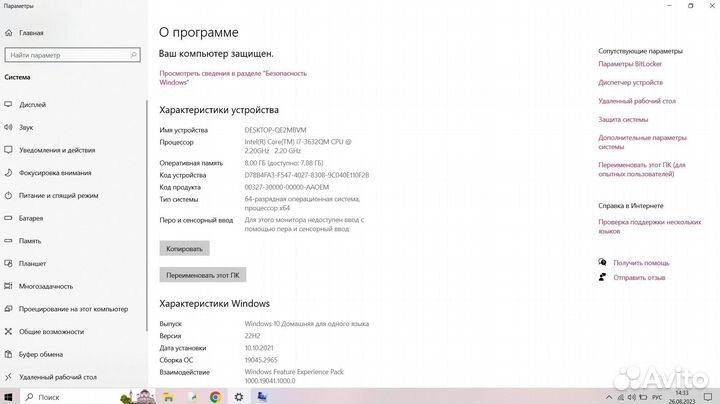The image size is (720, 404).
Task: Click the Фокусировка внимания moon icon
Action: click(x=8, y=173)
